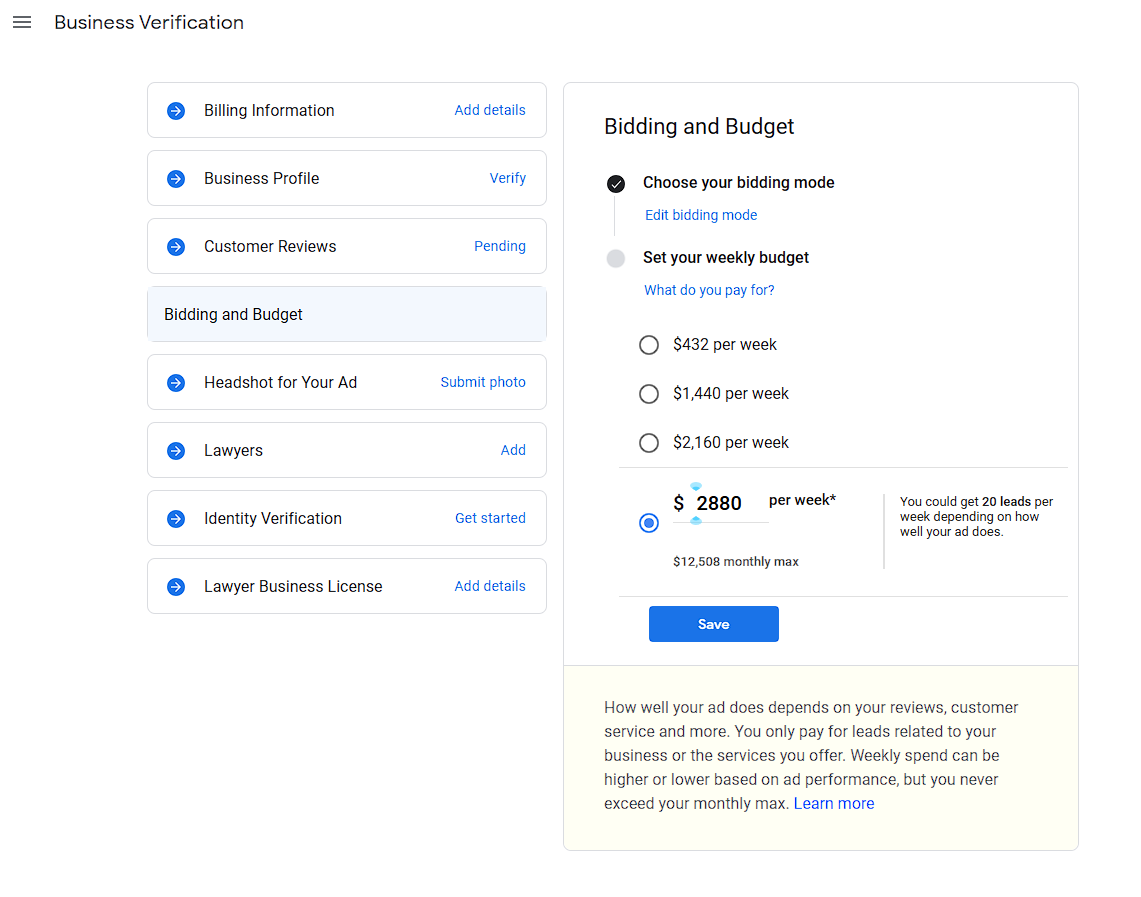
Task: Select the $1,440 per week budget option
Action: point(649,394)
